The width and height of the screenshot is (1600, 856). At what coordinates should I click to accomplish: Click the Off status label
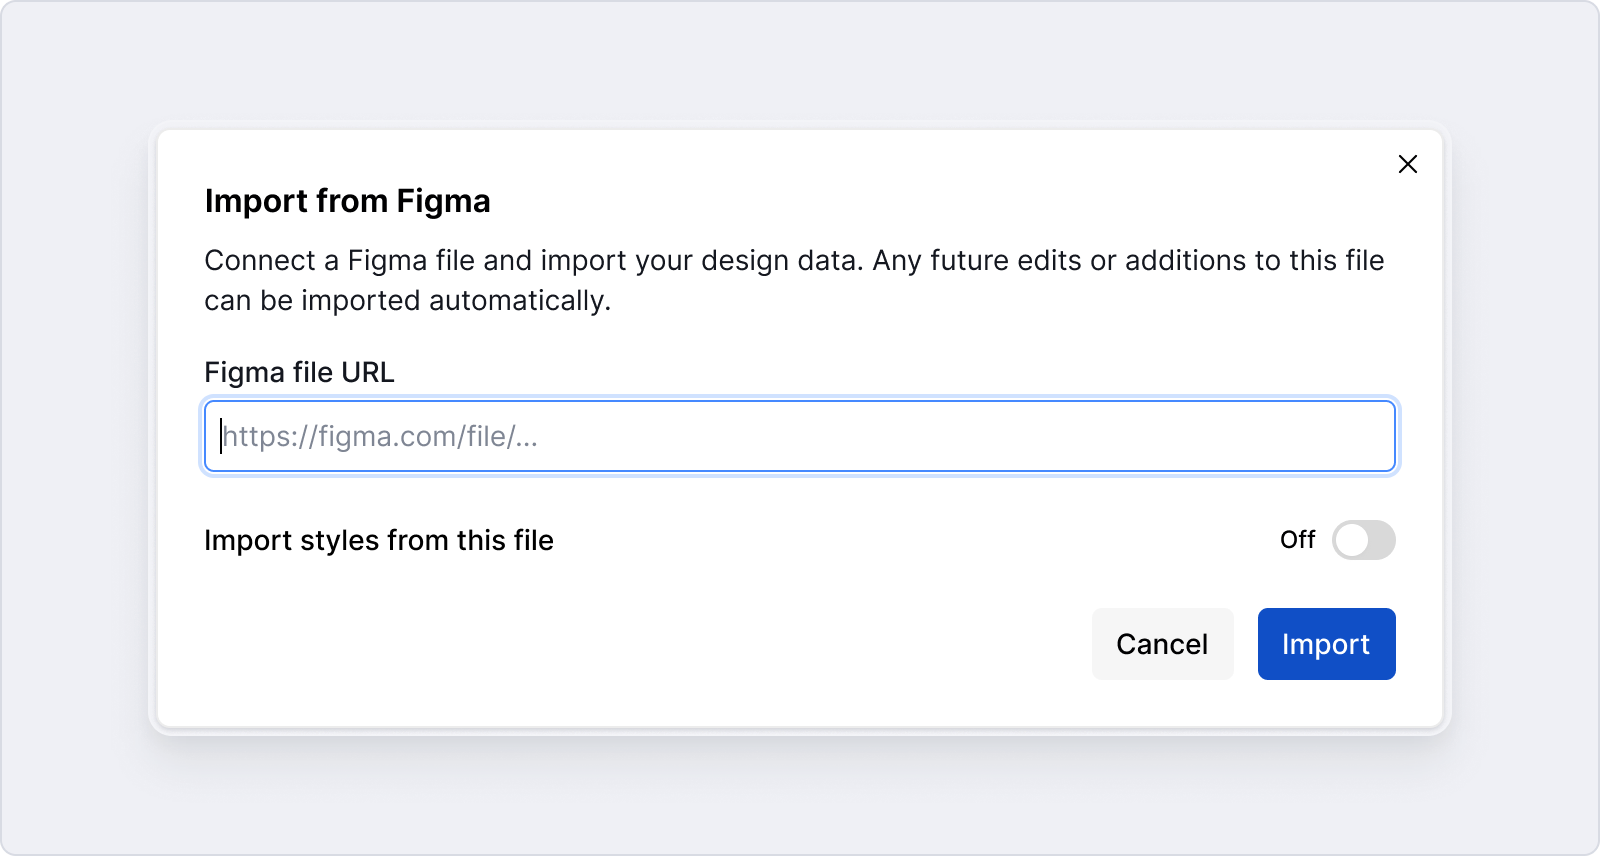tap(1297, 540)
